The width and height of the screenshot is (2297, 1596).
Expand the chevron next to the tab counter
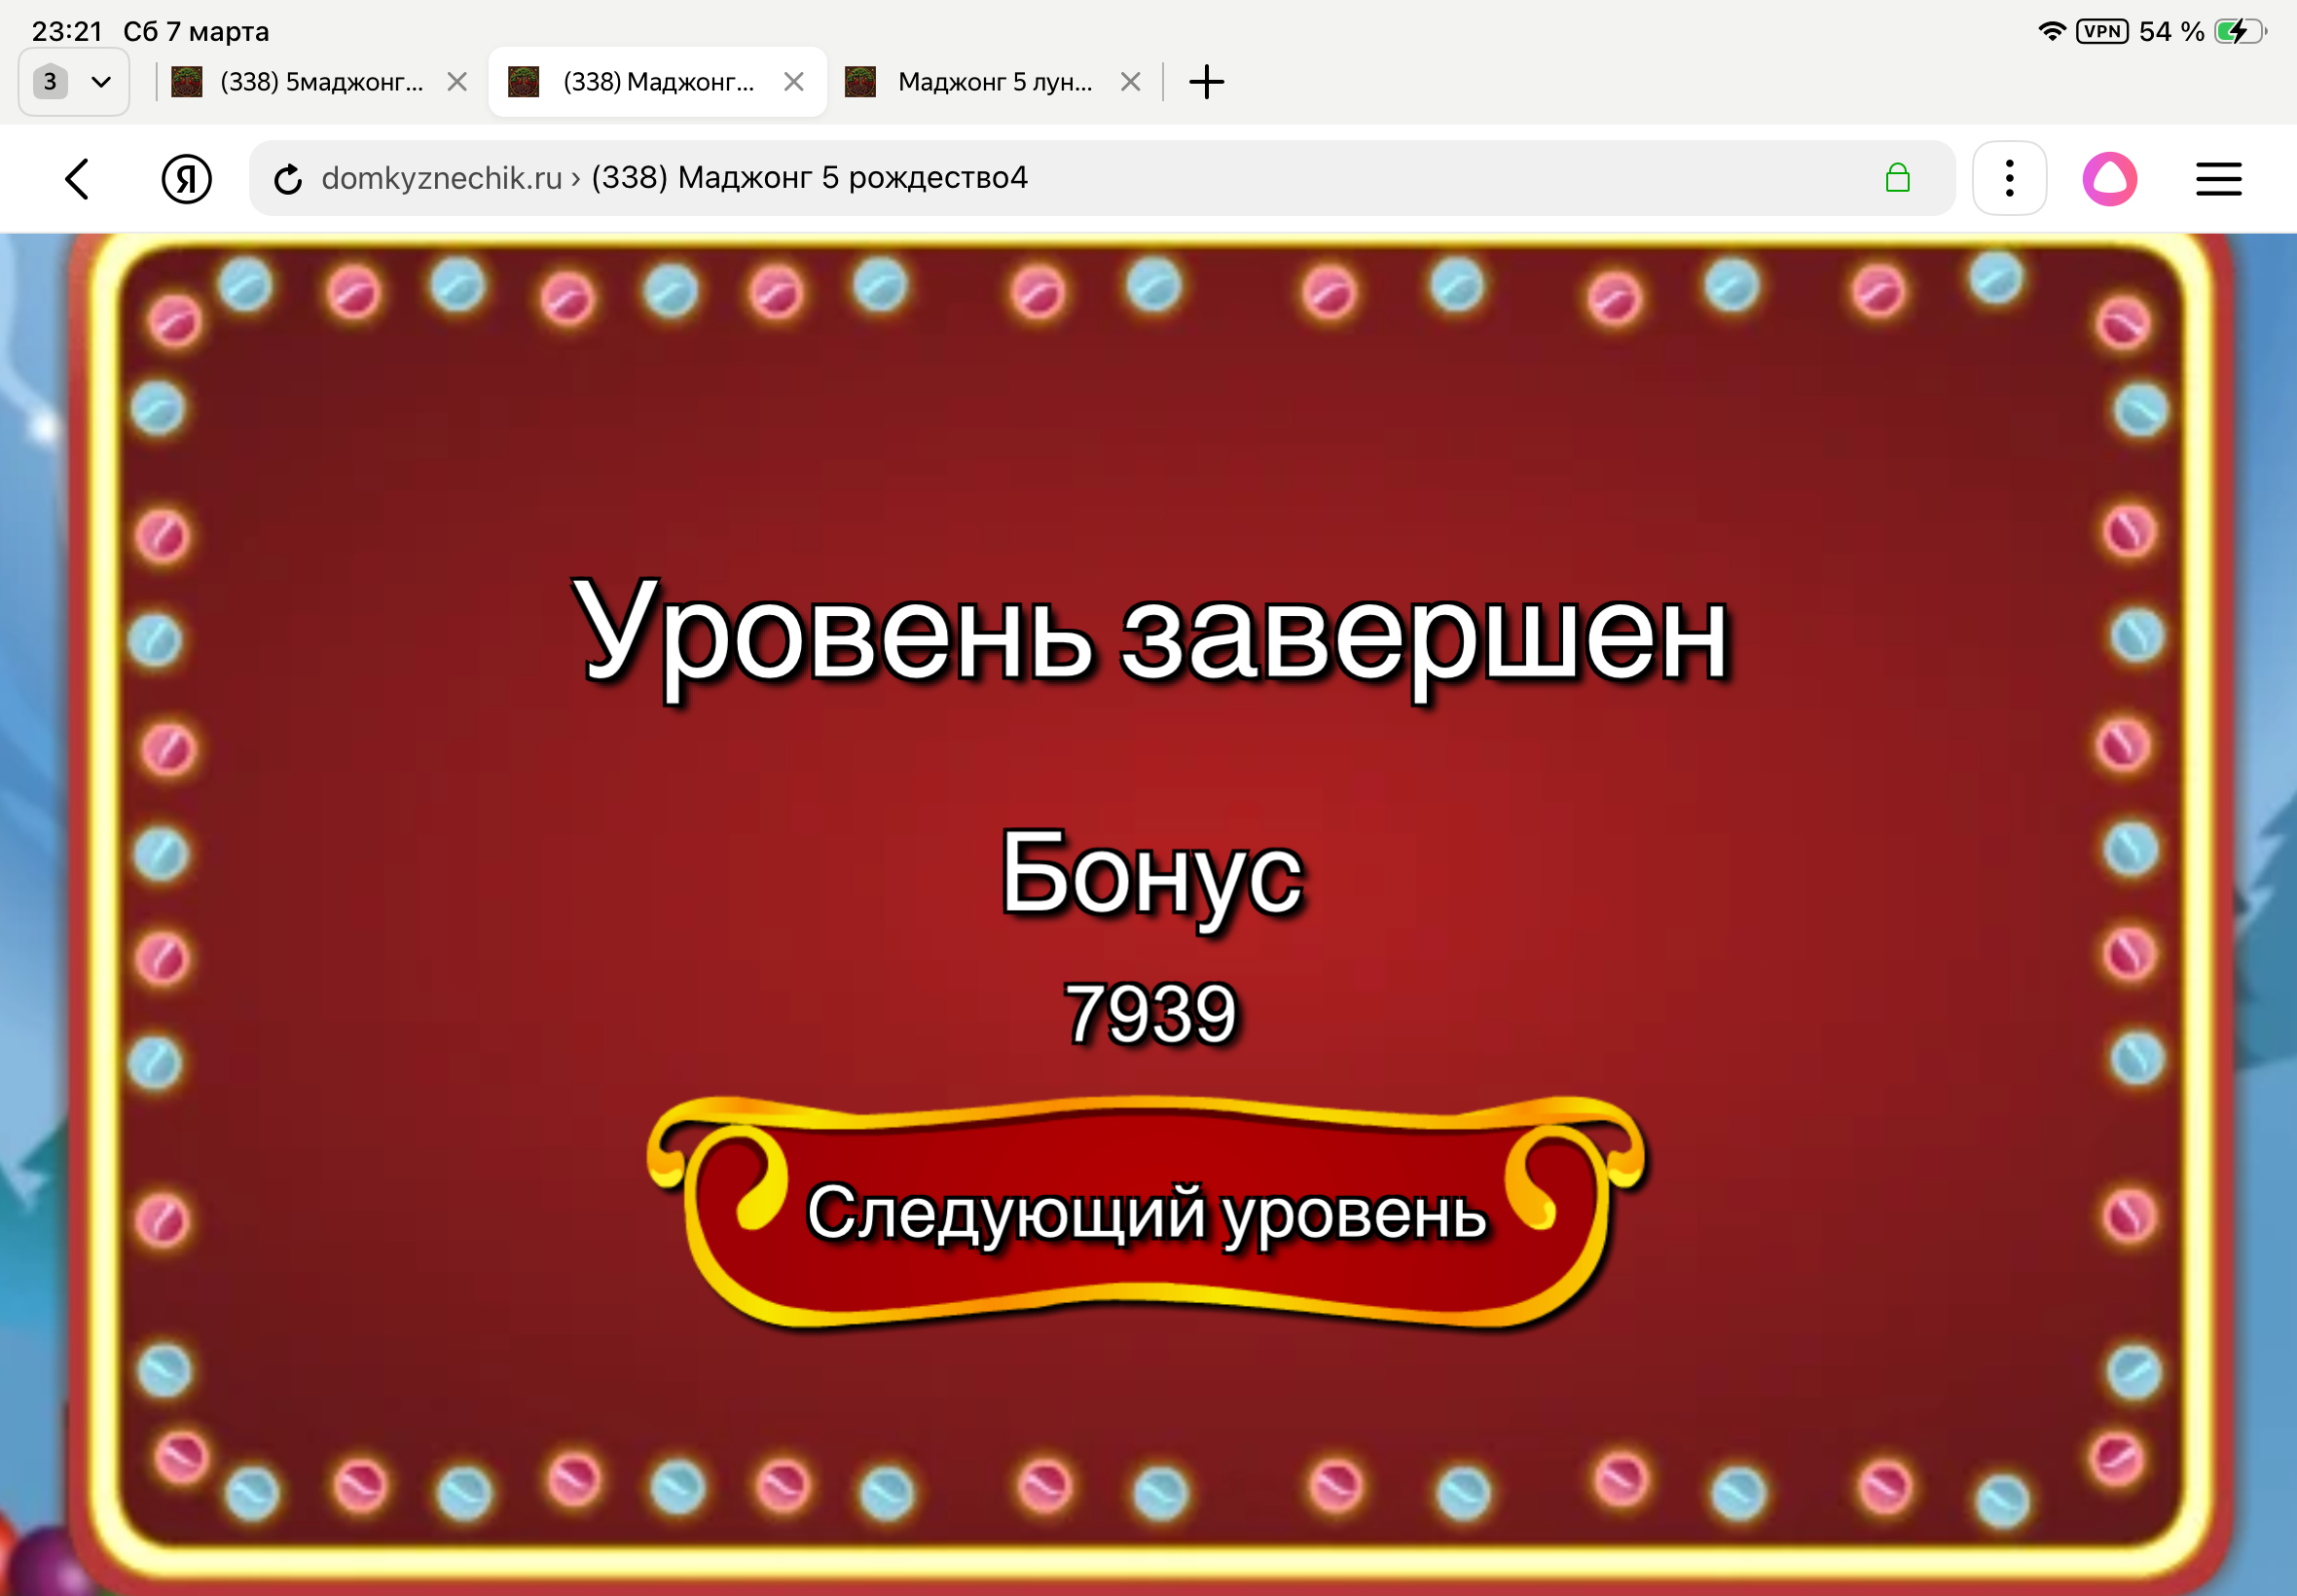pos(101,81)
